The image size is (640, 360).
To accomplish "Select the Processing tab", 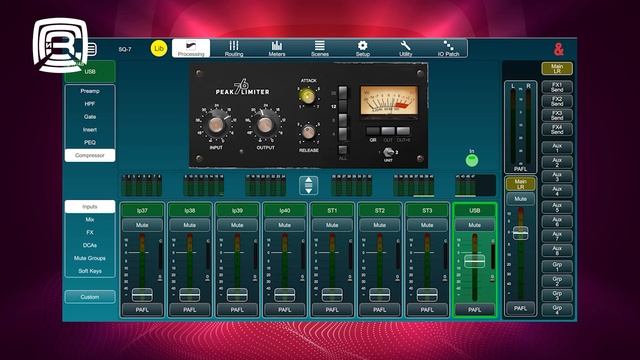I will 191,48.
